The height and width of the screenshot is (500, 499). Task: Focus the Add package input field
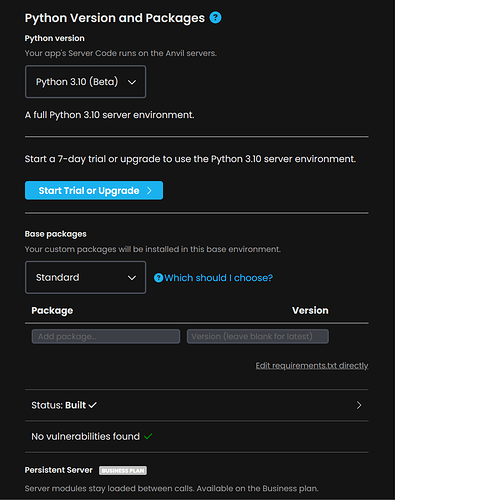(x=106, y=336)
